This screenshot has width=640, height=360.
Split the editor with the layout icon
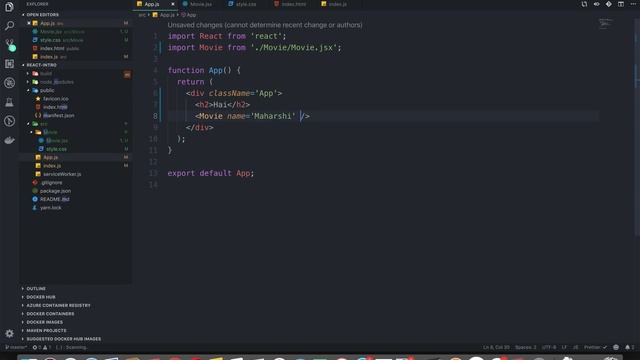click(621, 4)
